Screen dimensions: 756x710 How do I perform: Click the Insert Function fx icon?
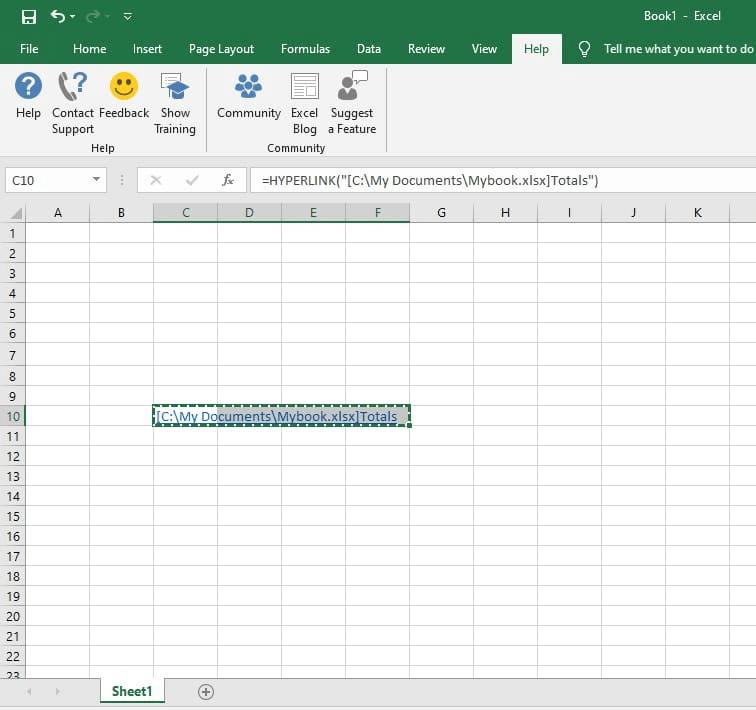pos(228,180)
